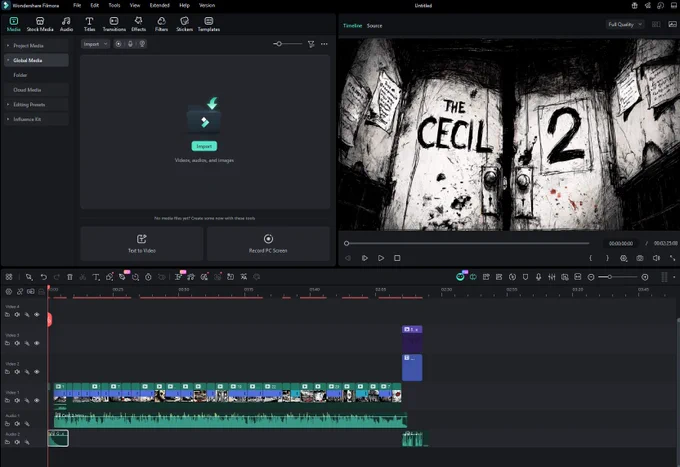Click the marker shield icon
This screenshot has width=680, height=467.
pos(525,277)
